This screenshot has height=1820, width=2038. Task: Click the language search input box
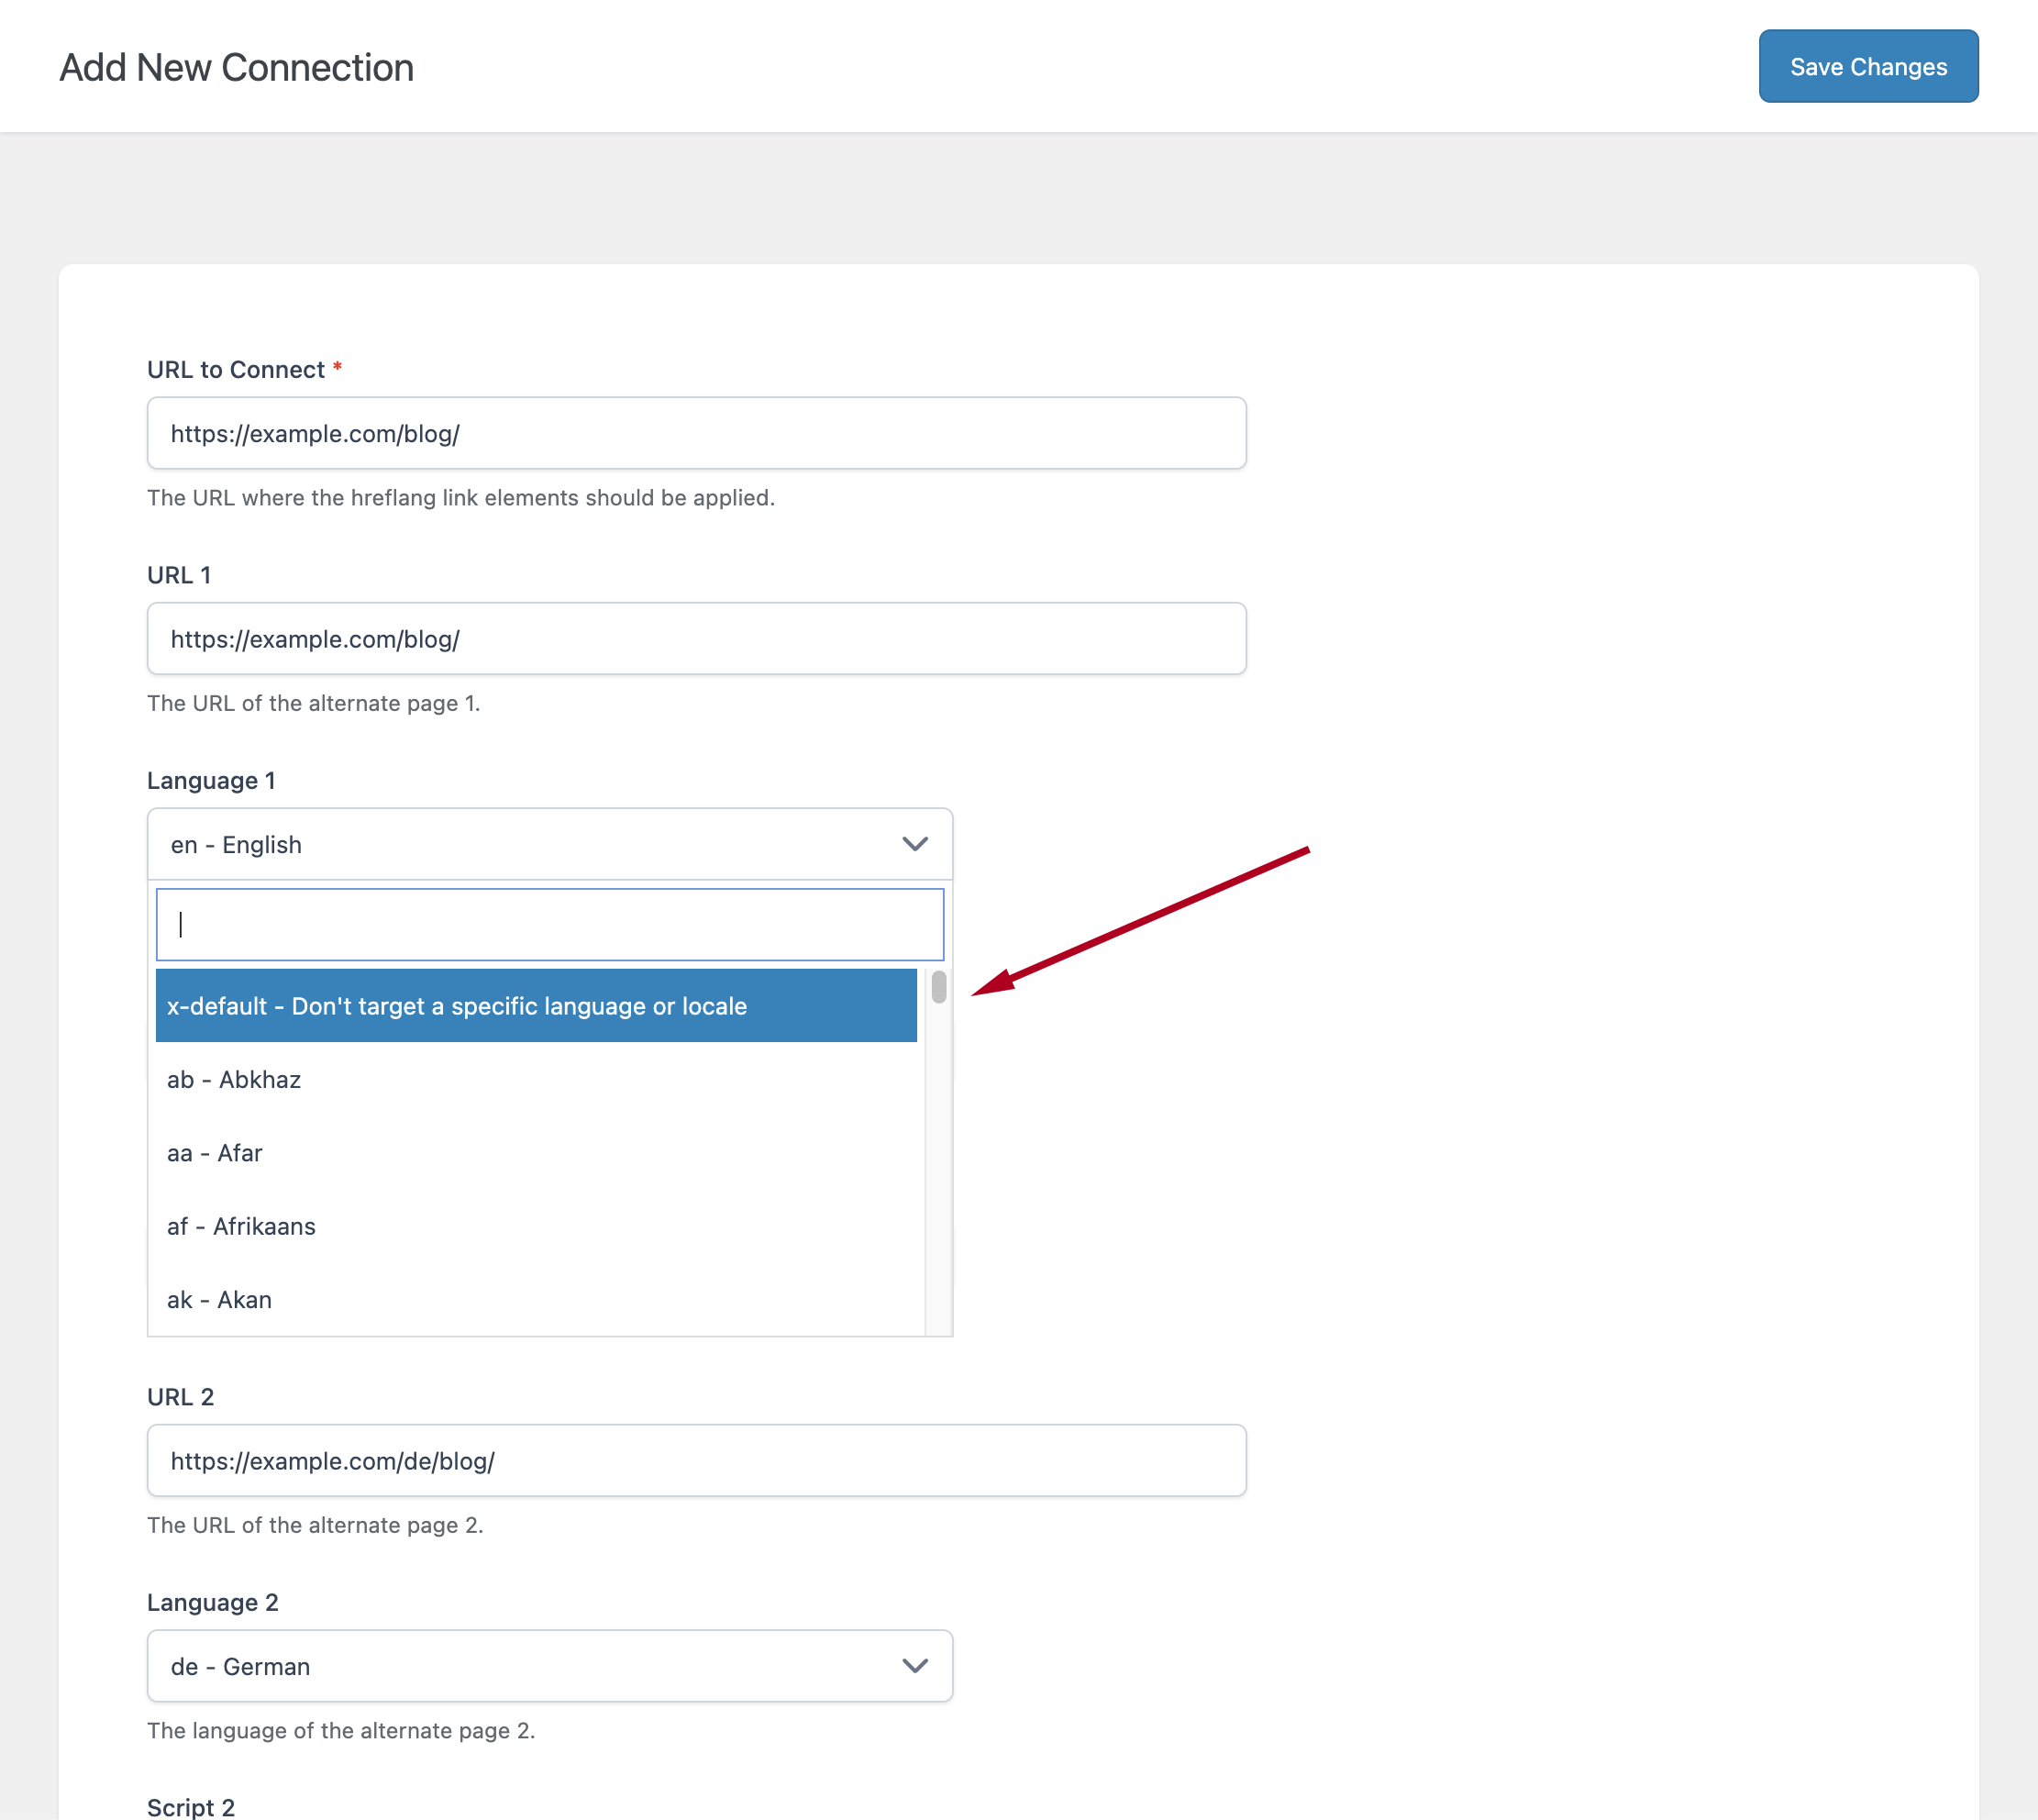550,923
